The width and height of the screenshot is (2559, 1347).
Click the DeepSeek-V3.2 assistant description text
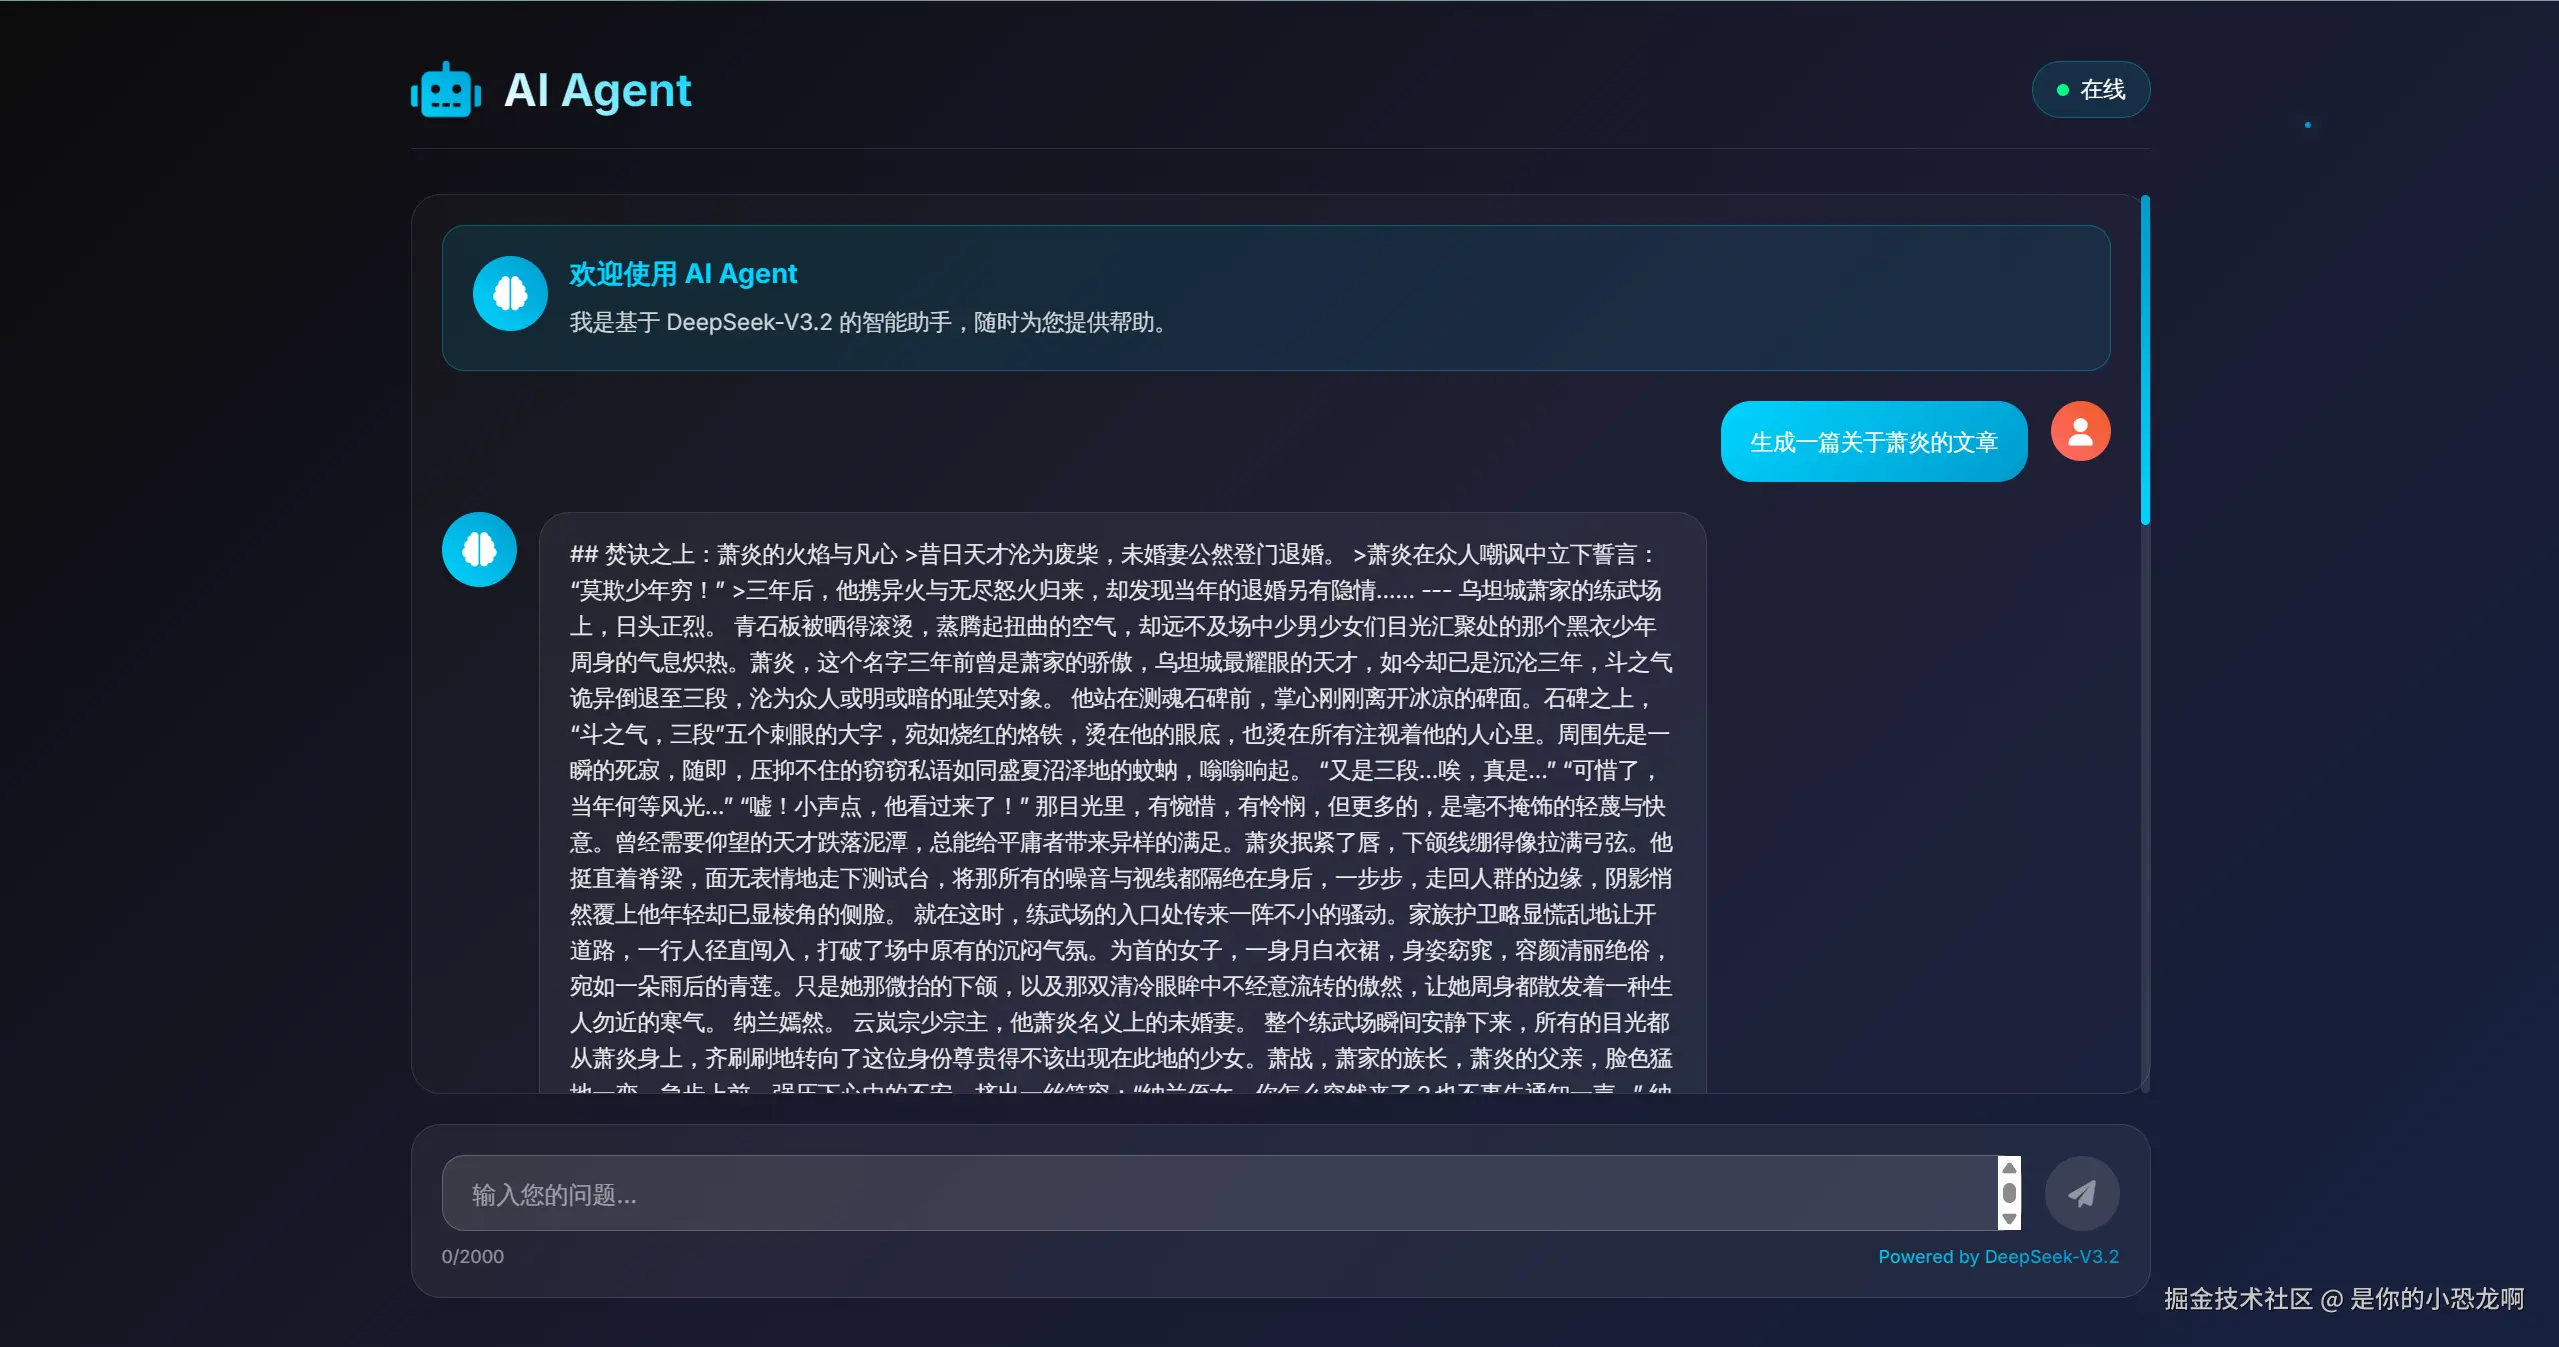867,322
